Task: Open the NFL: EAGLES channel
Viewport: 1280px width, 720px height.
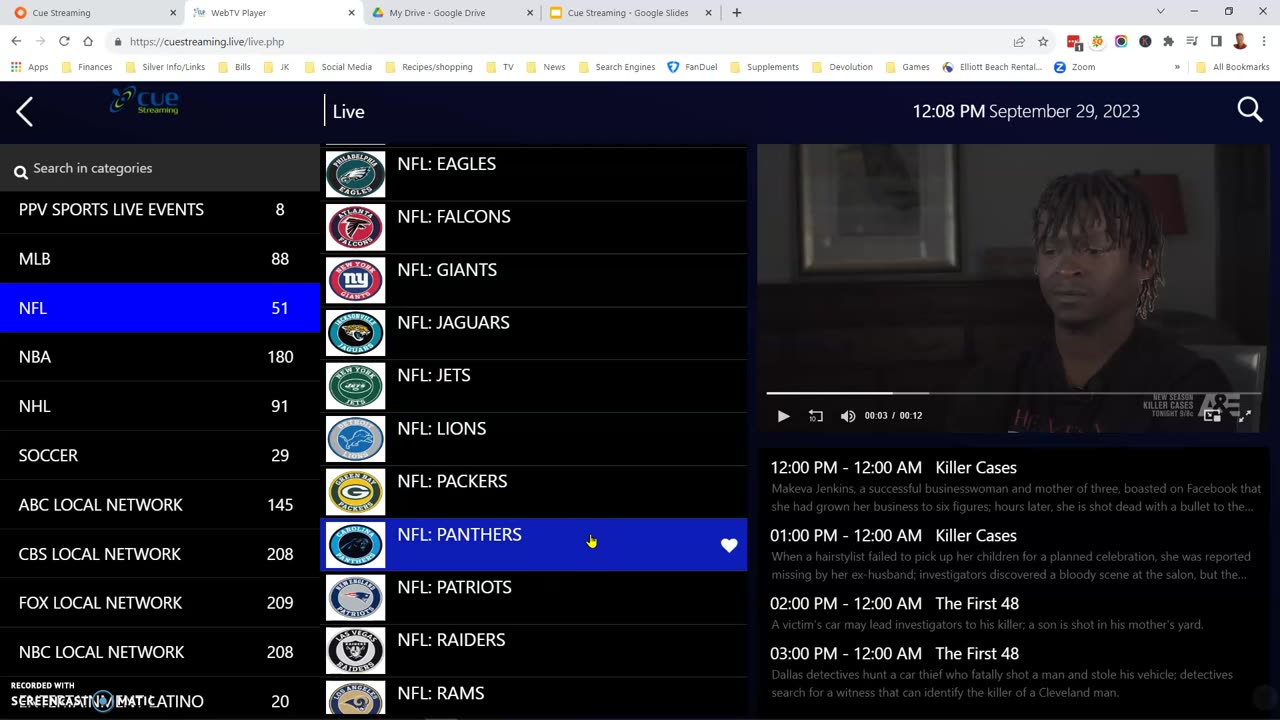Action: pyautogui.click(x=533, y=174)
